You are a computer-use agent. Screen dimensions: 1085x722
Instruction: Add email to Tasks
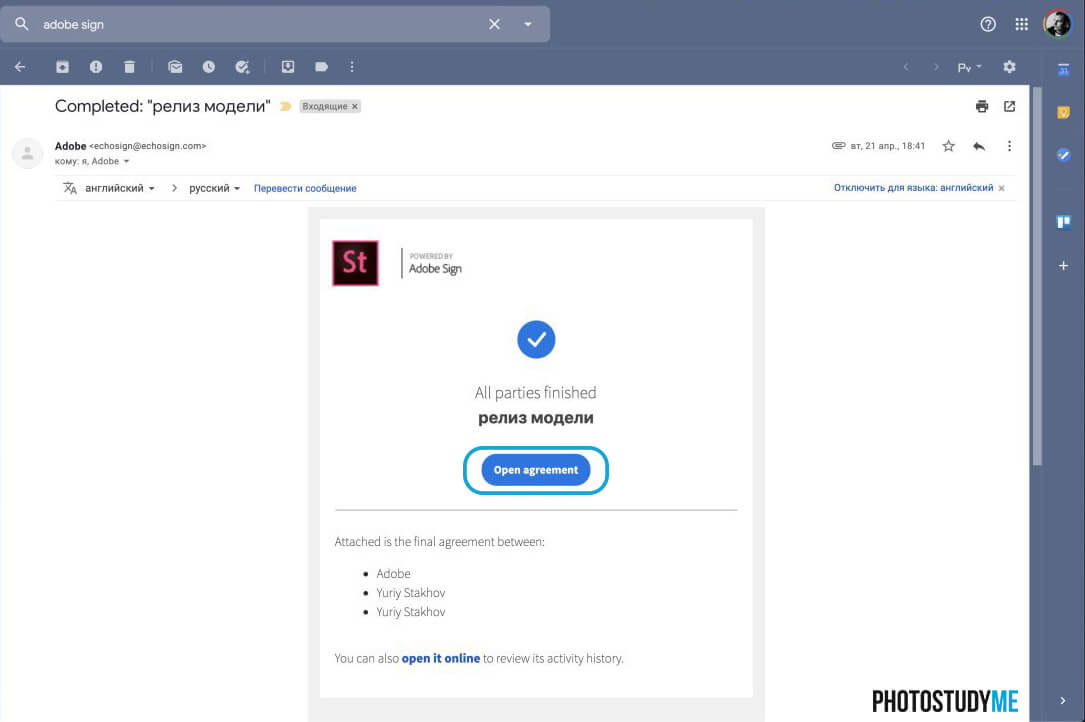[242, 66]
